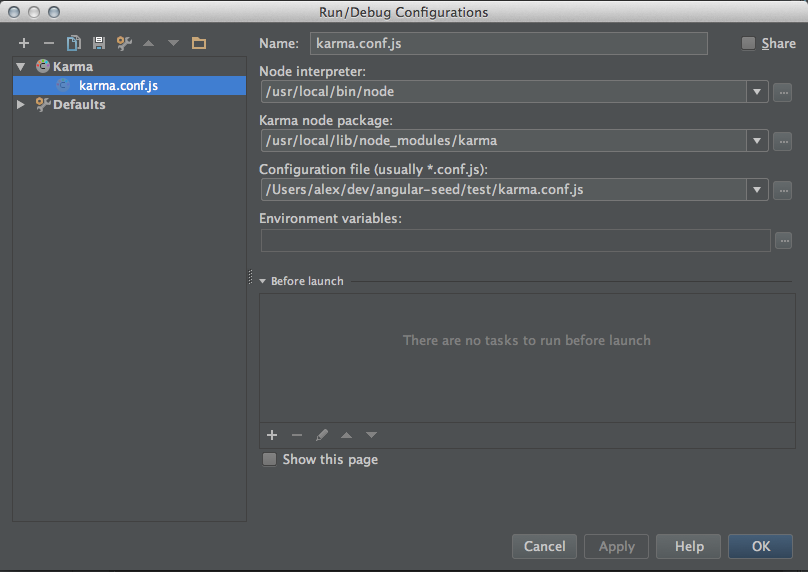Remove before launch task minus icon

pos(297,435)
